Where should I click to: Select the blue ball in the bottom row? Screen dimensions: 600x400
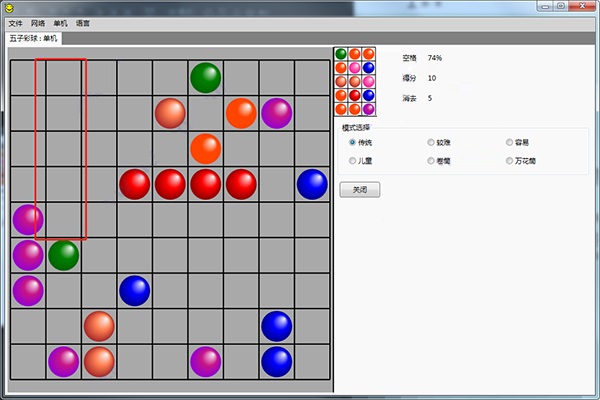click(x=276, y=361)
